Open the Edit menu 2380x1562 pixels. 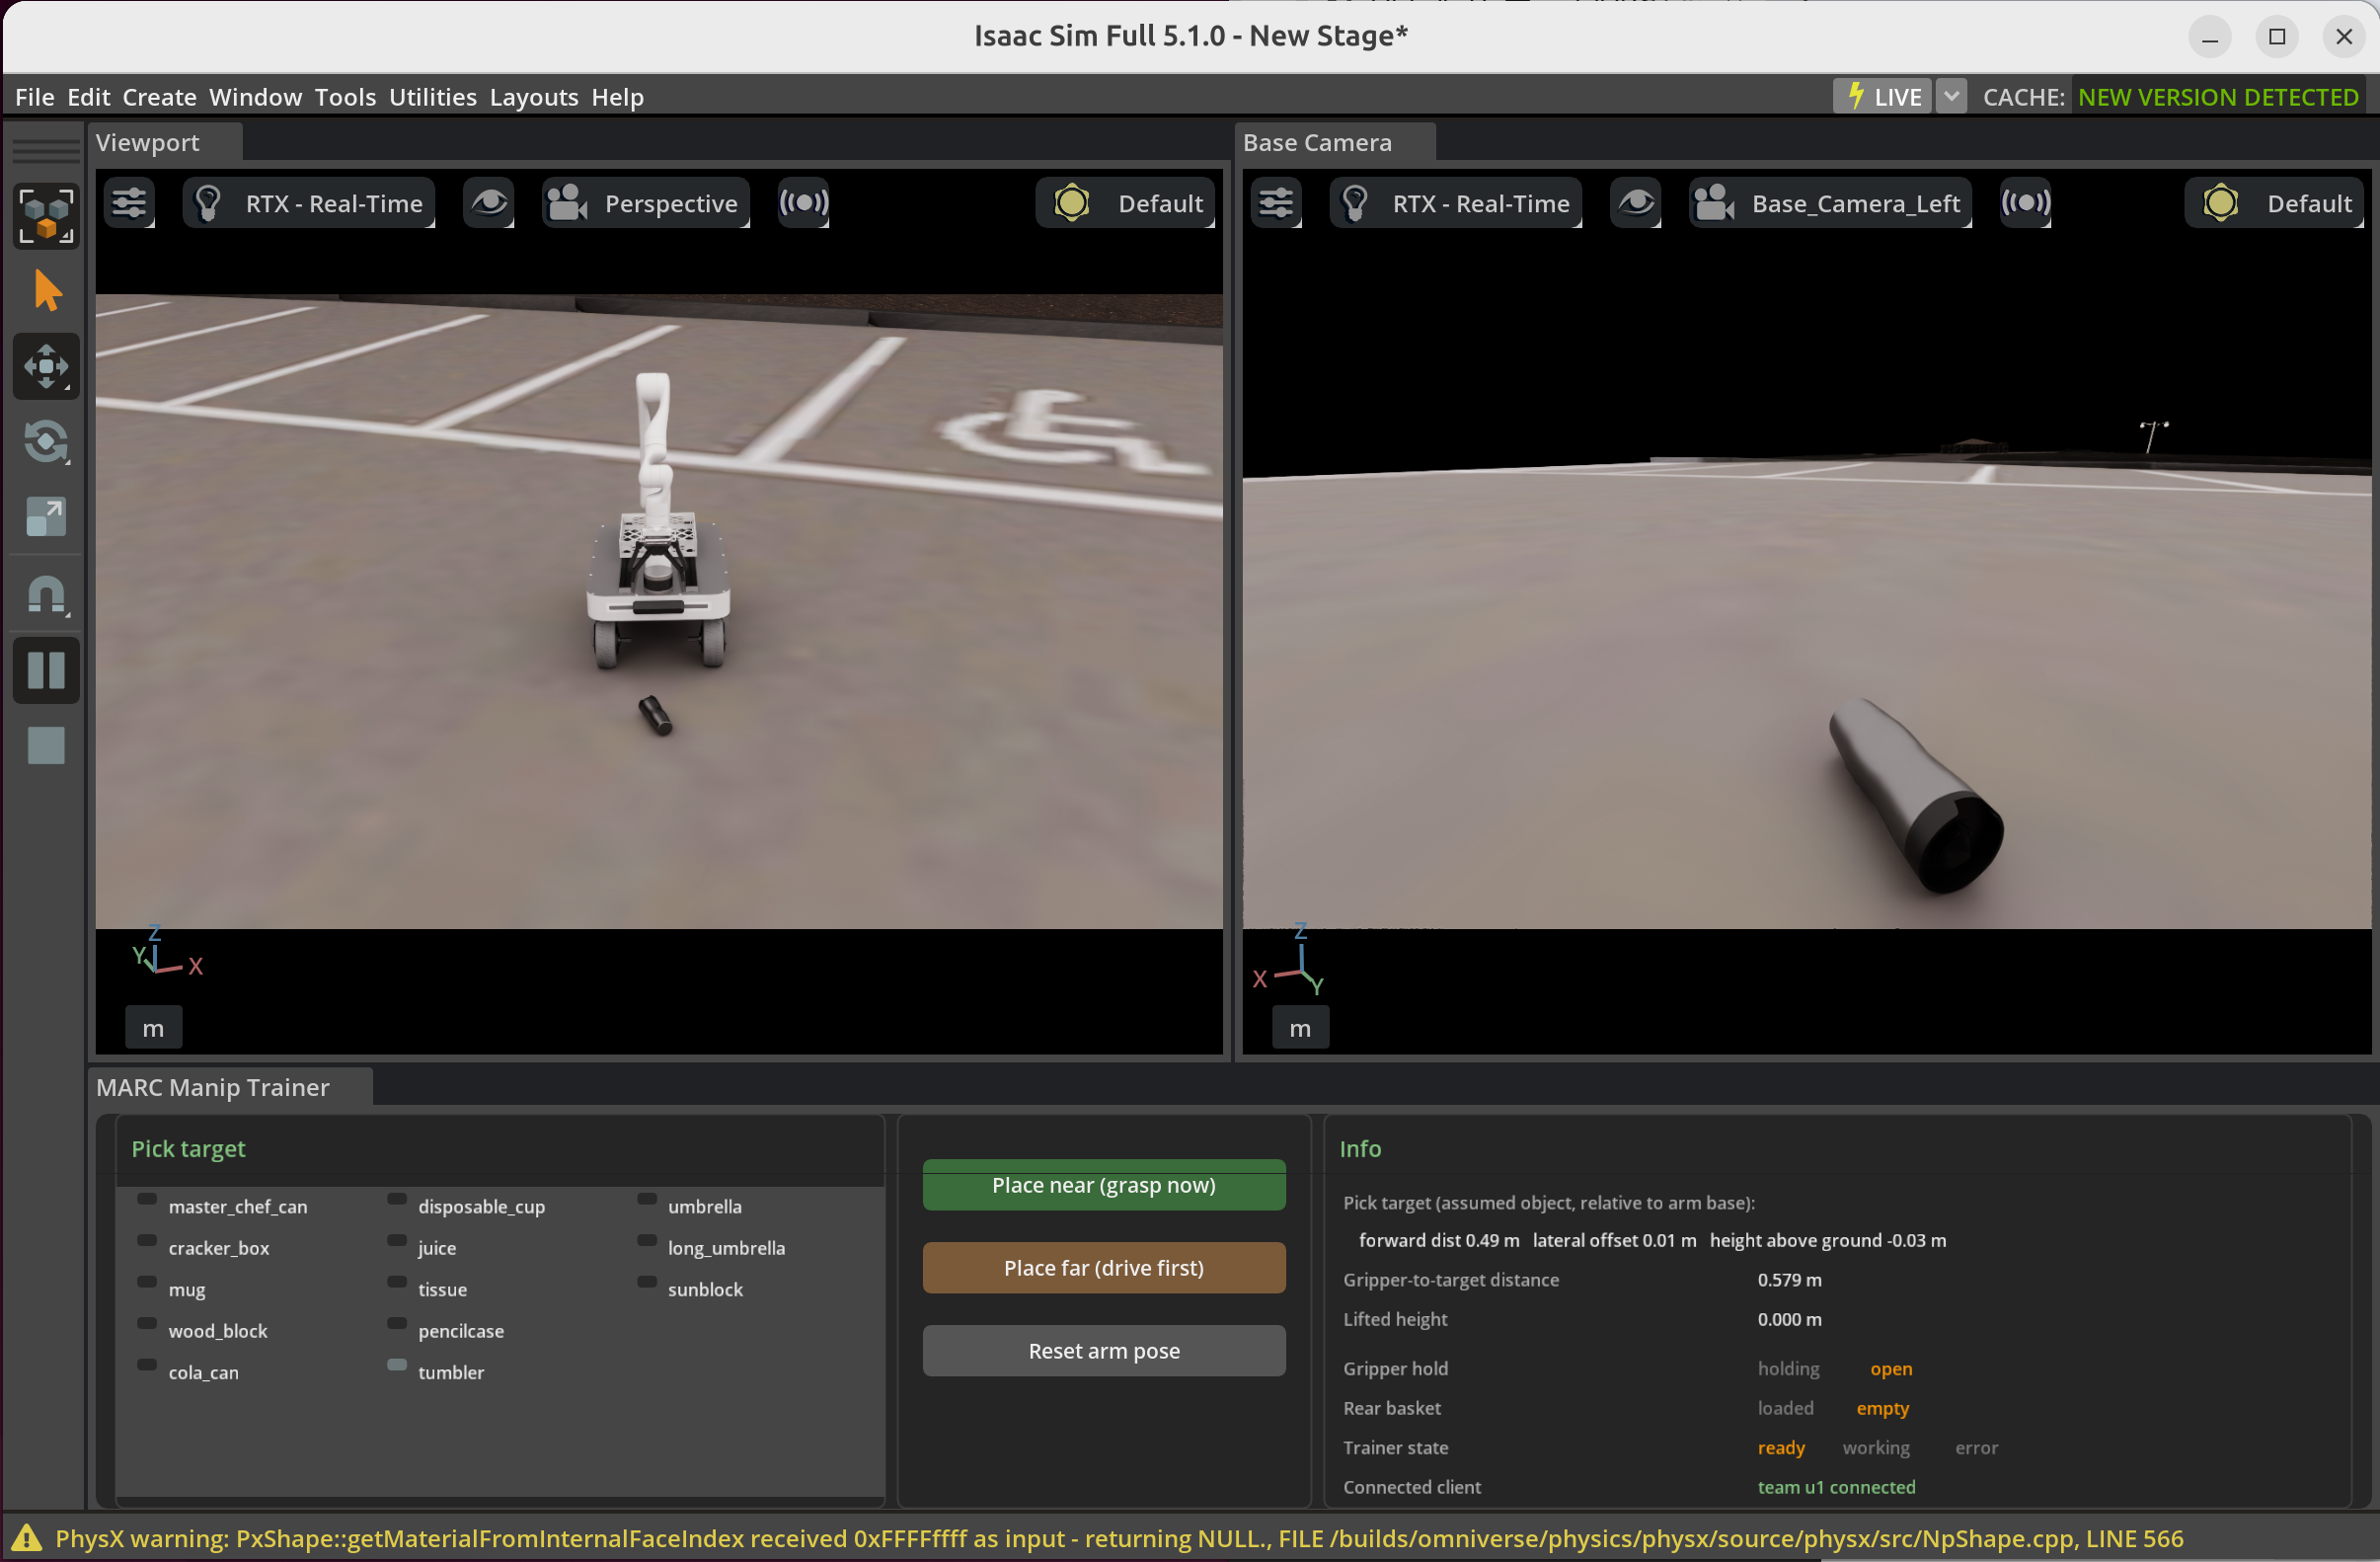tap(89, 97)
